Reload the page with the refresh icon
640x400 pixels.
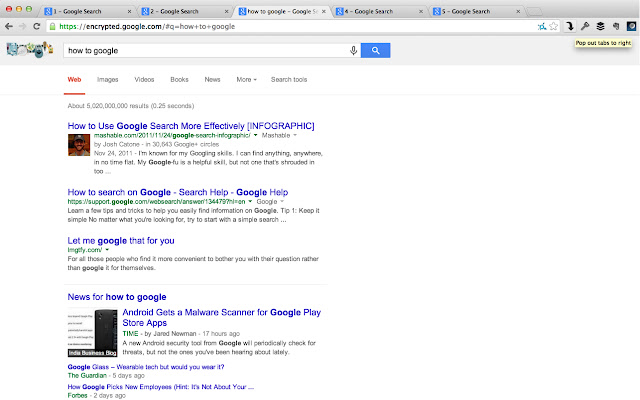pos(36,27)
